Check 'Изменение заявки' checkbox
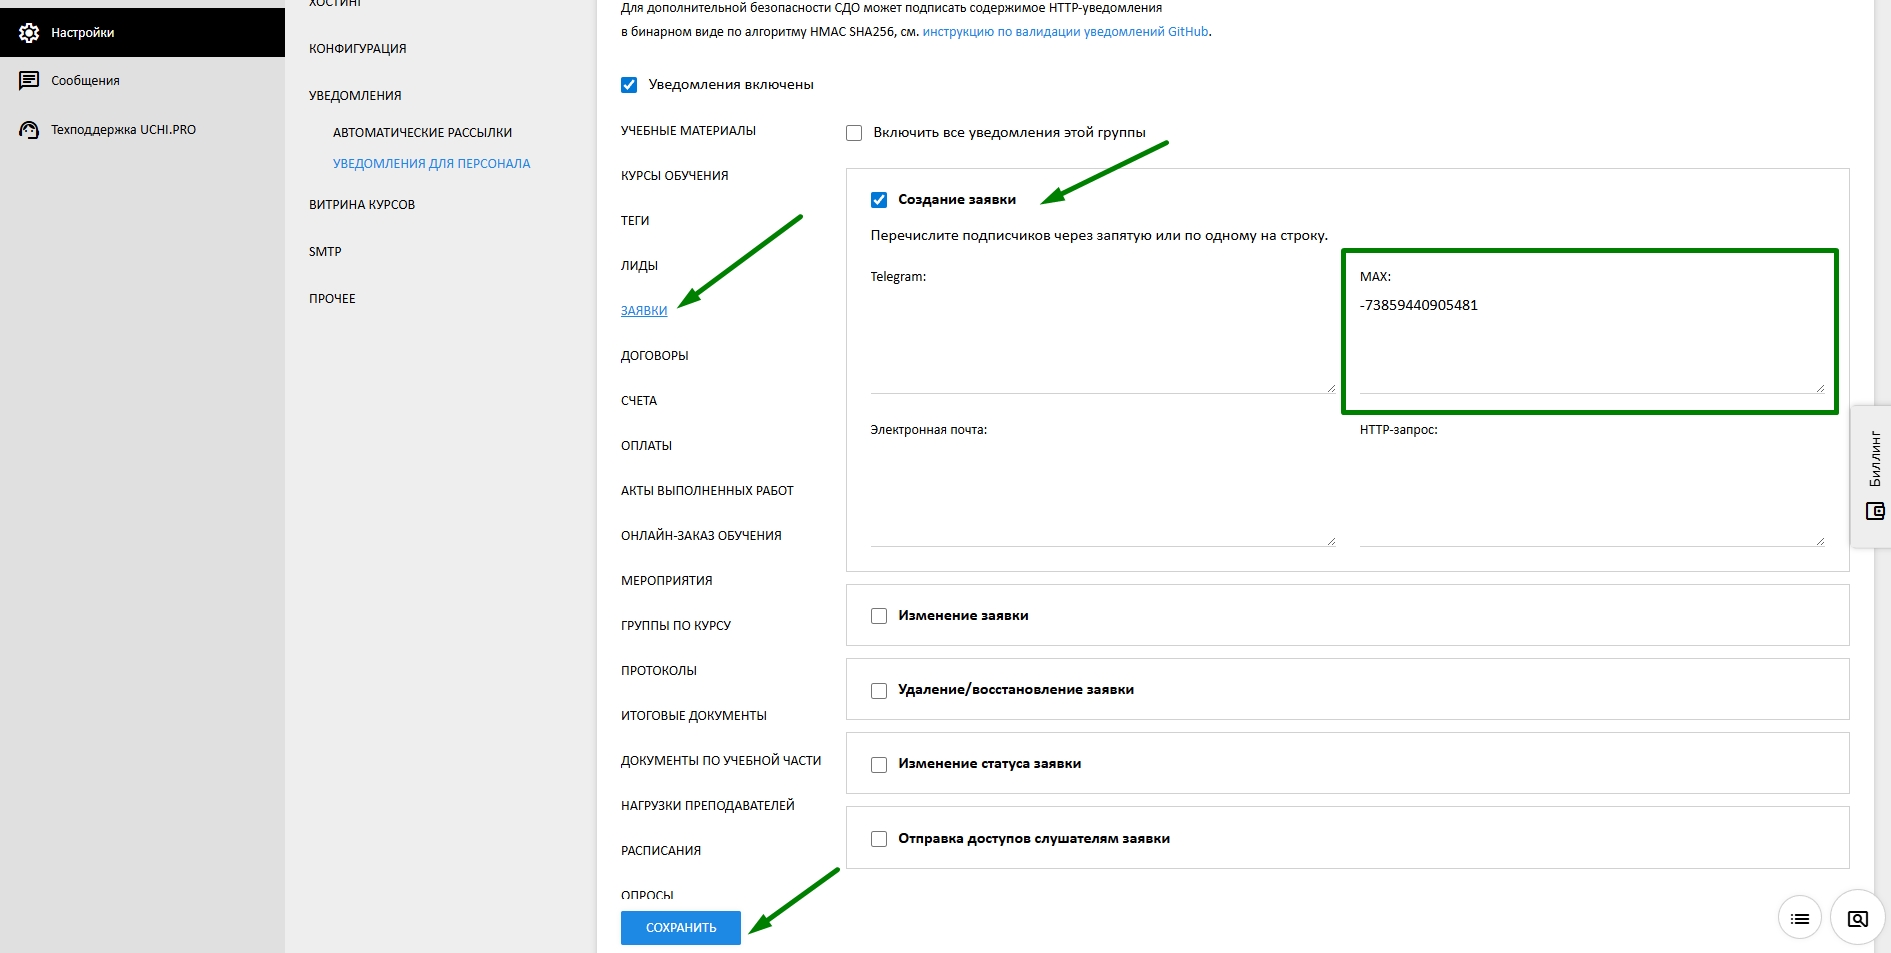This screenshot has width=1891, height=953. [x=879, y=616]
